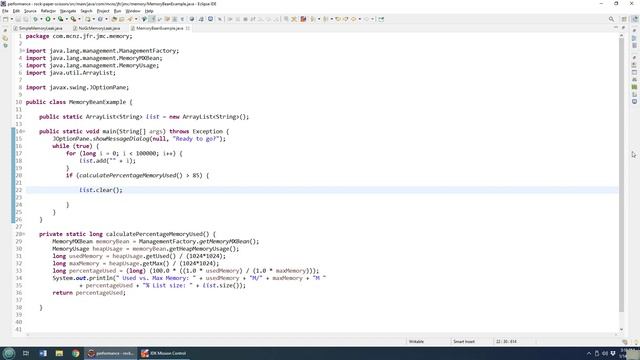Open the File menu
This screenshot has height=360, width=640.
tap(5, 11)
